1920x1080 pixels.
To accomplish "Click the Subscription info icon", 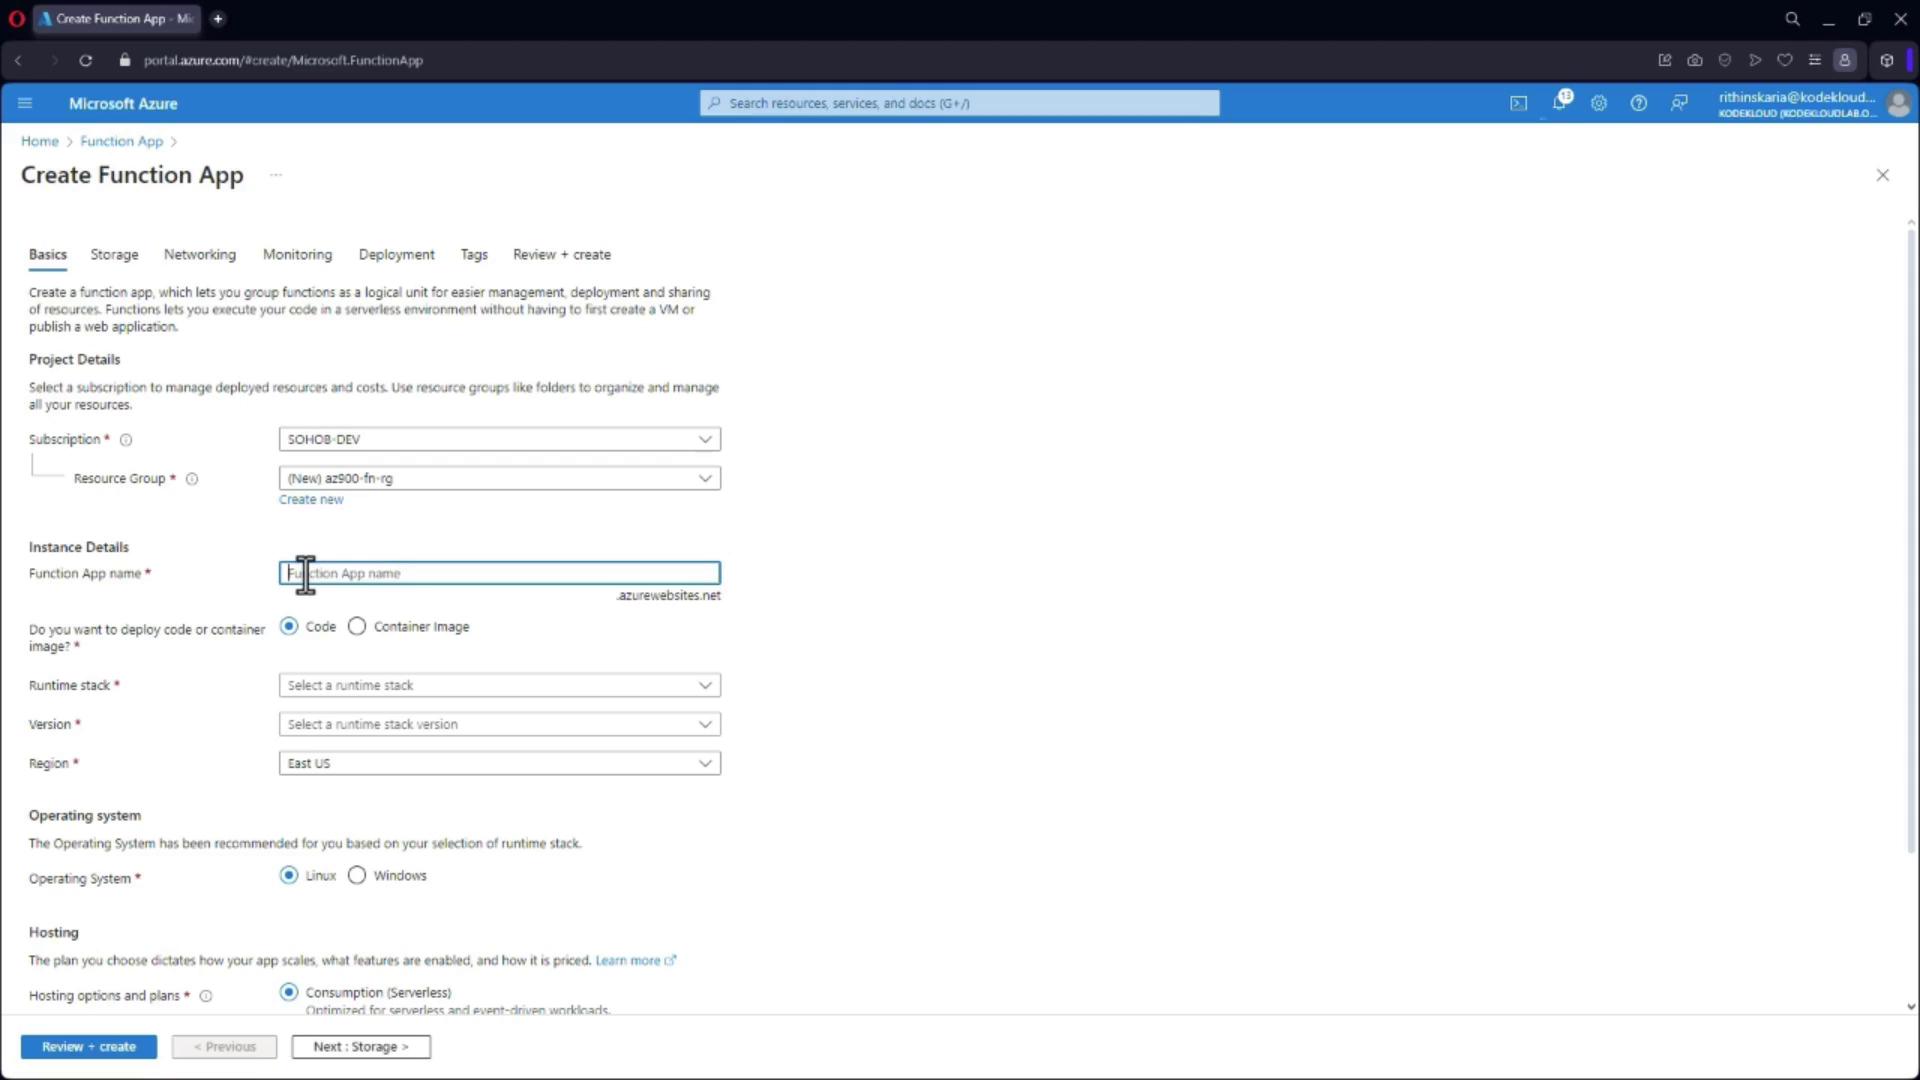I will coord(126,440).
